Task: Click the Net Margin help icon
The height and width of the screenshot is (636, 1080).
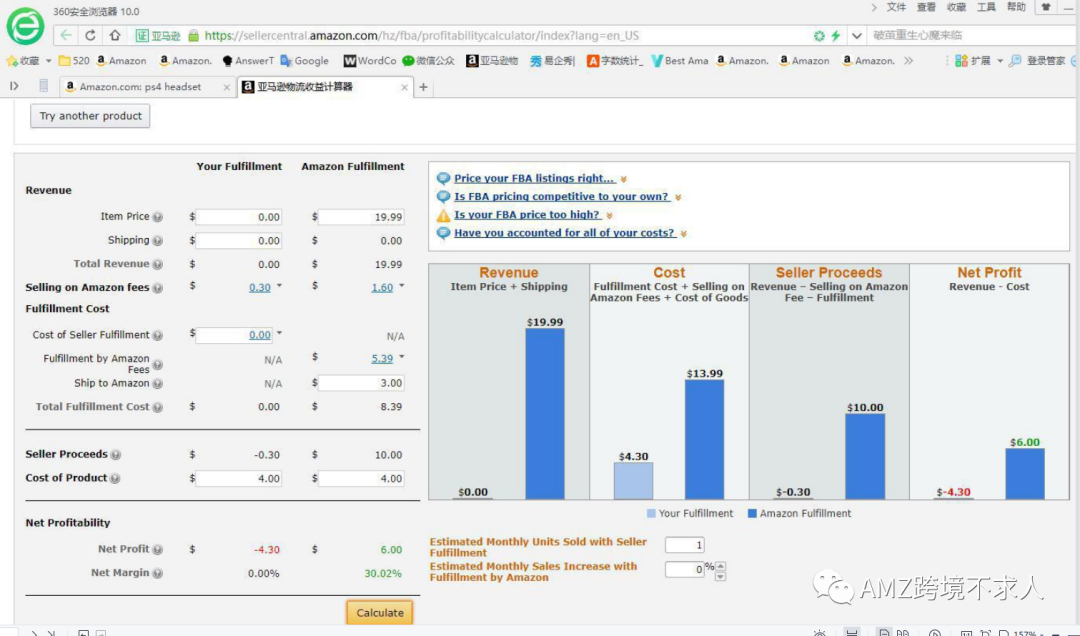Action: (x=158, y=573)
